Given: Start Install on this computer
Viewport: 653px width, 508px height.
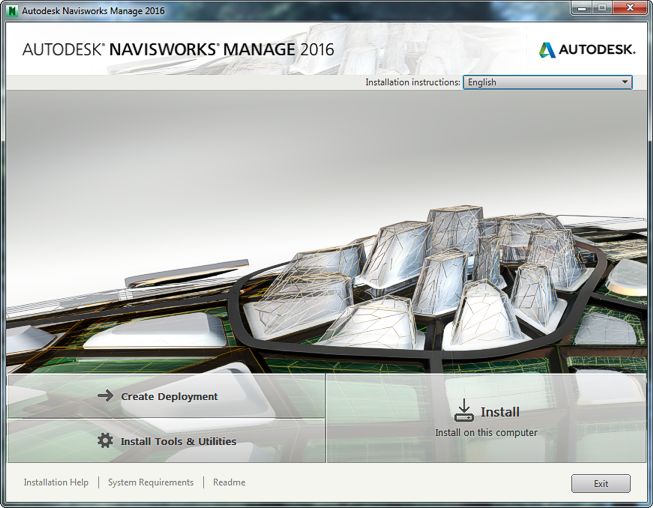Looking at the screenshot, I should 486,418.
